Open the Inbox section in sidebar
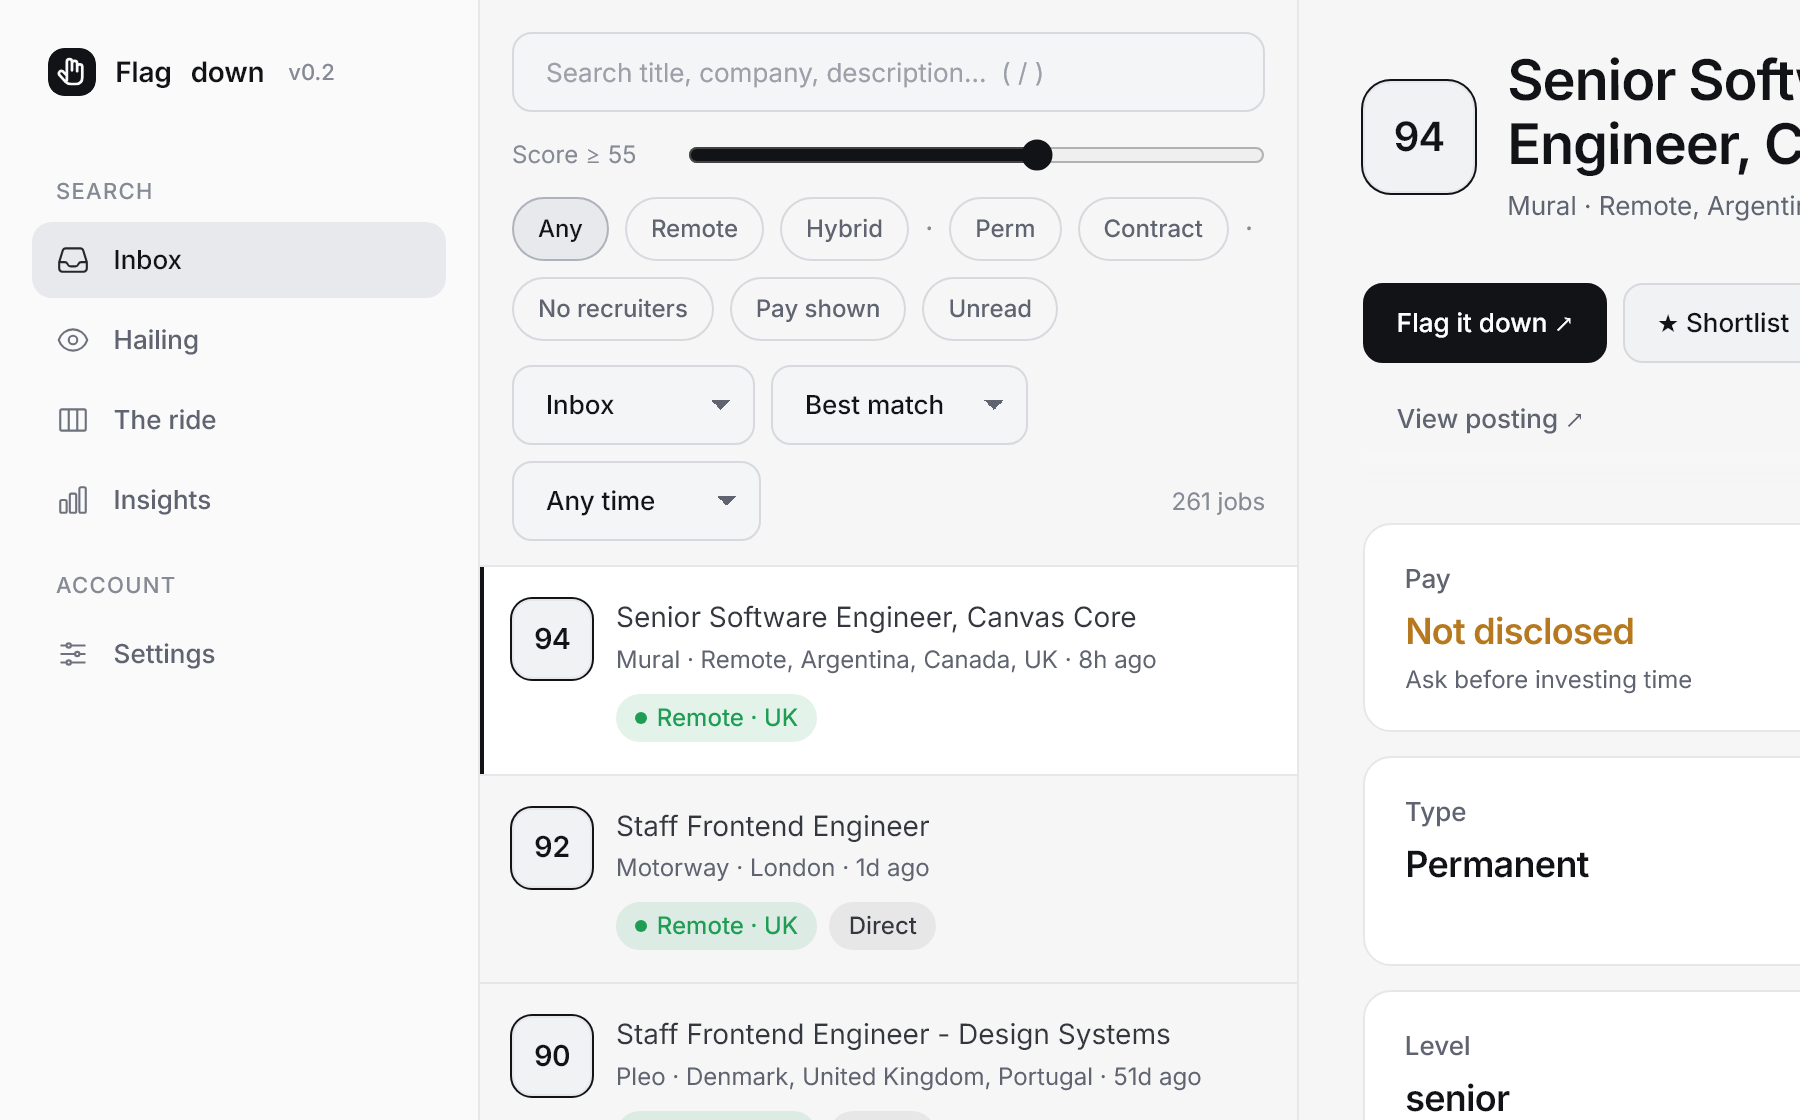The height and width of the screenshot is (1120, 1800). pyautogui.click(x=239, y=260)
